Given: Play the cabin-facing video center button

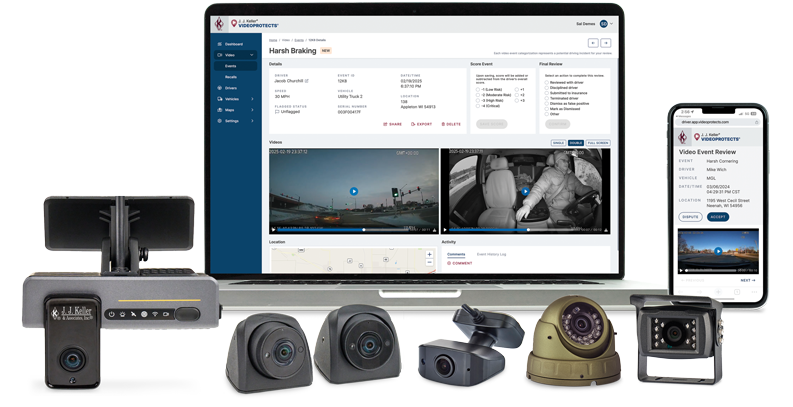Looking at the screenshot, I should (x=525, y=191).
